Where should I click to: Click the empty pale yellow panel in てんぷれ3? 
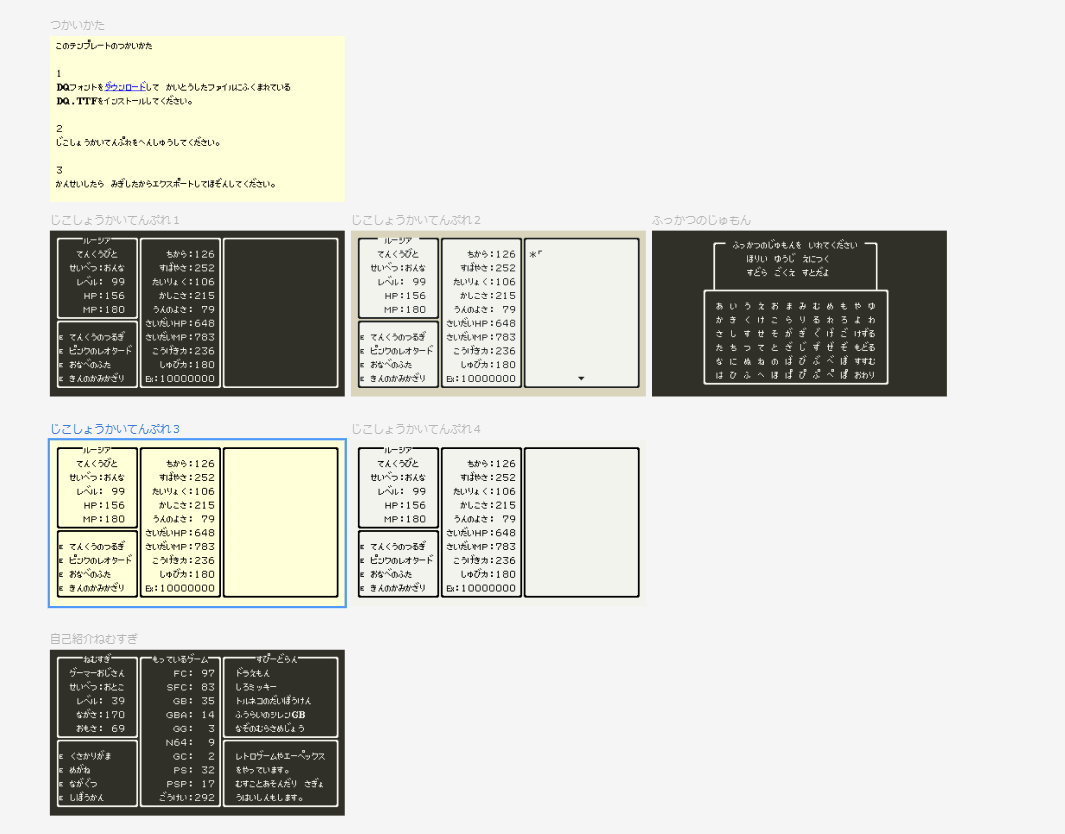(x=280, y=522)
